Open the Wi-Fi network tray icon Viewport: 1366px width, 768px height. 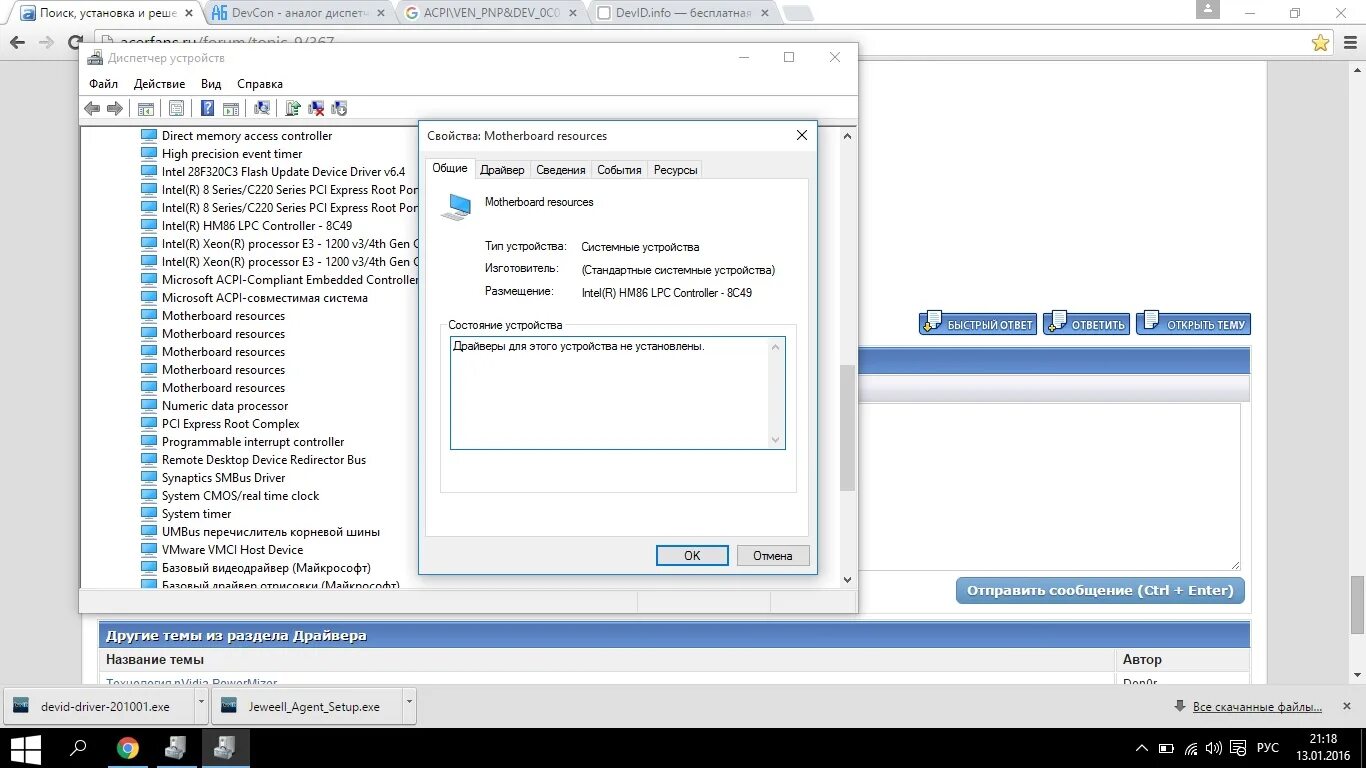(1191, 748)
